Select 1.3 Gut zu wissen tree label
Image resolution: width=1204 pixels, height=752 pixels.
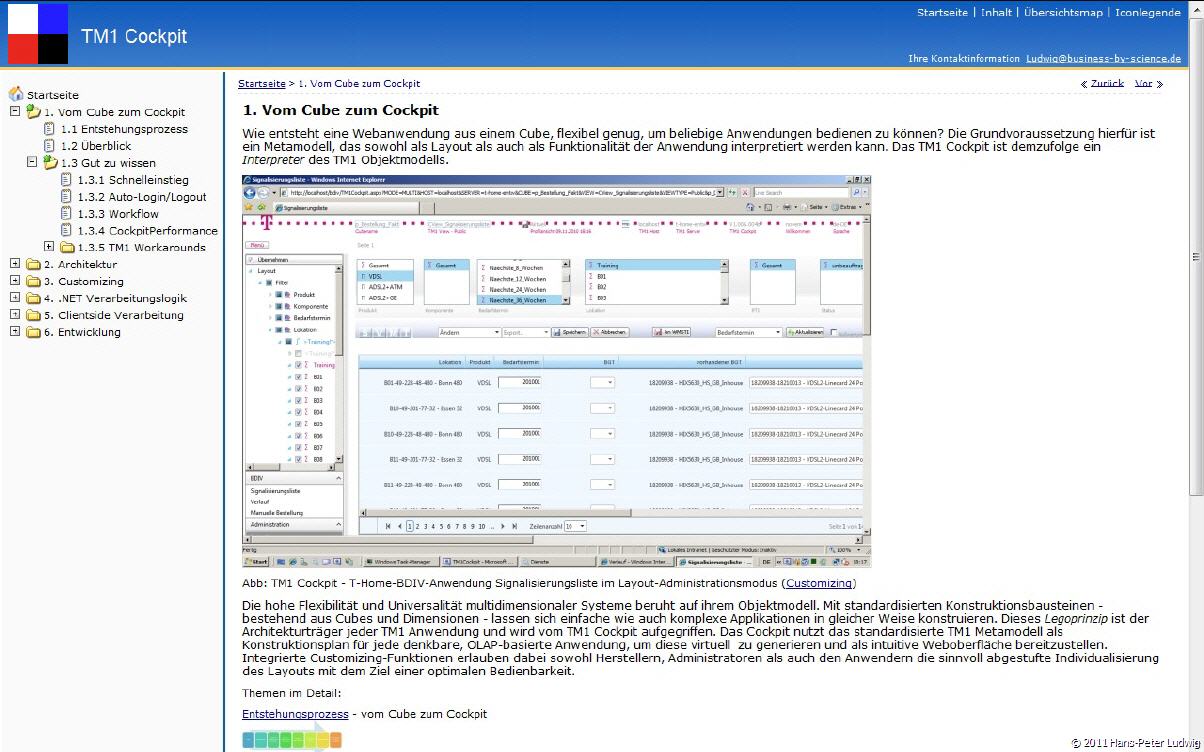[108, 163]
